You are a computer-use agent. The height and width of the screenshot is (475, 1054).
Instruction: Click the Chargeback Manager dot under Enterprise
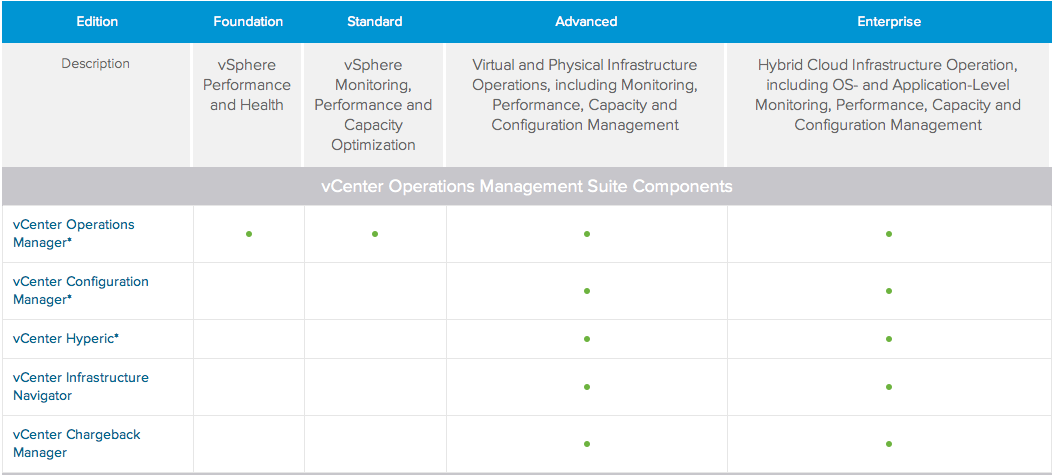coord(888,444)
